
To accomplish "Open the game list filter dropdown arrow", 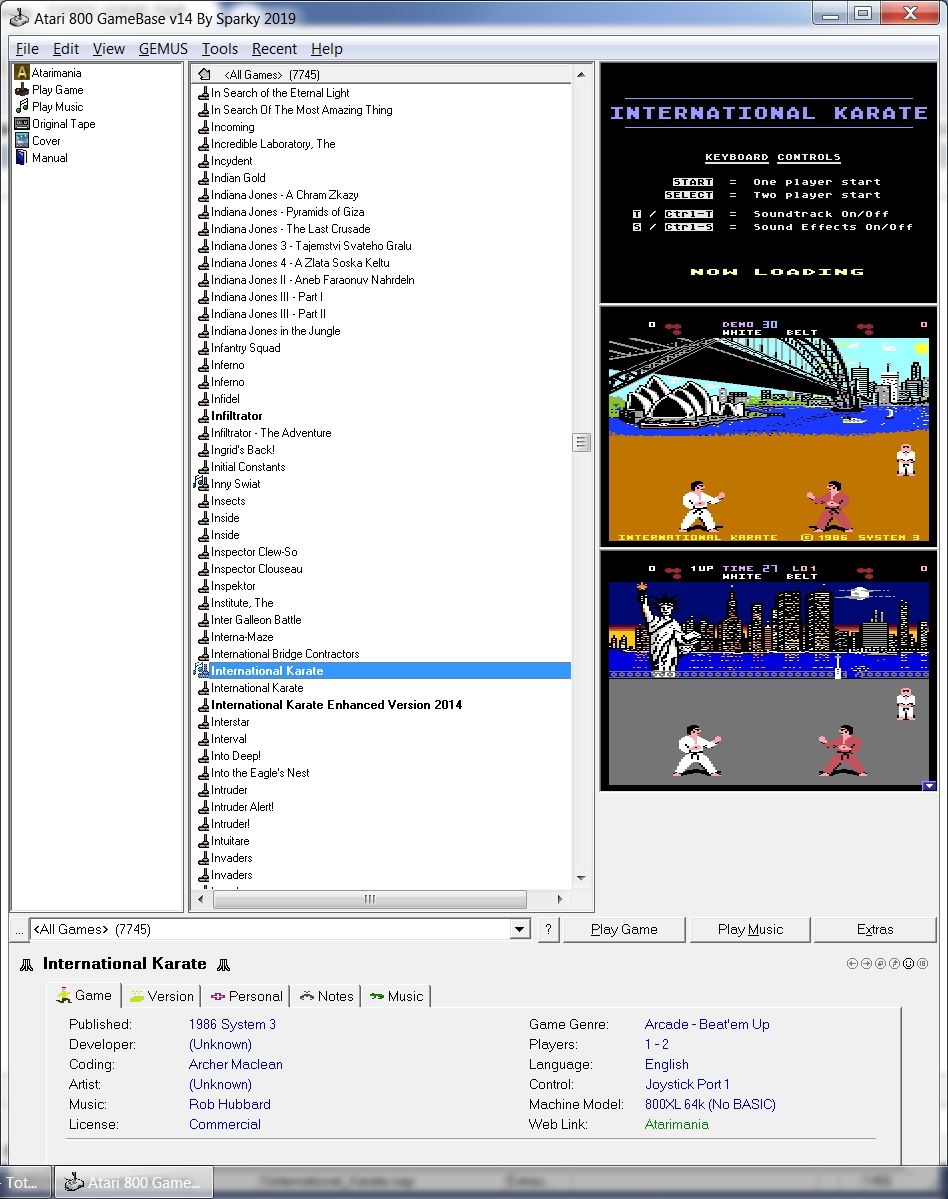I will click(x=520, y=930).
